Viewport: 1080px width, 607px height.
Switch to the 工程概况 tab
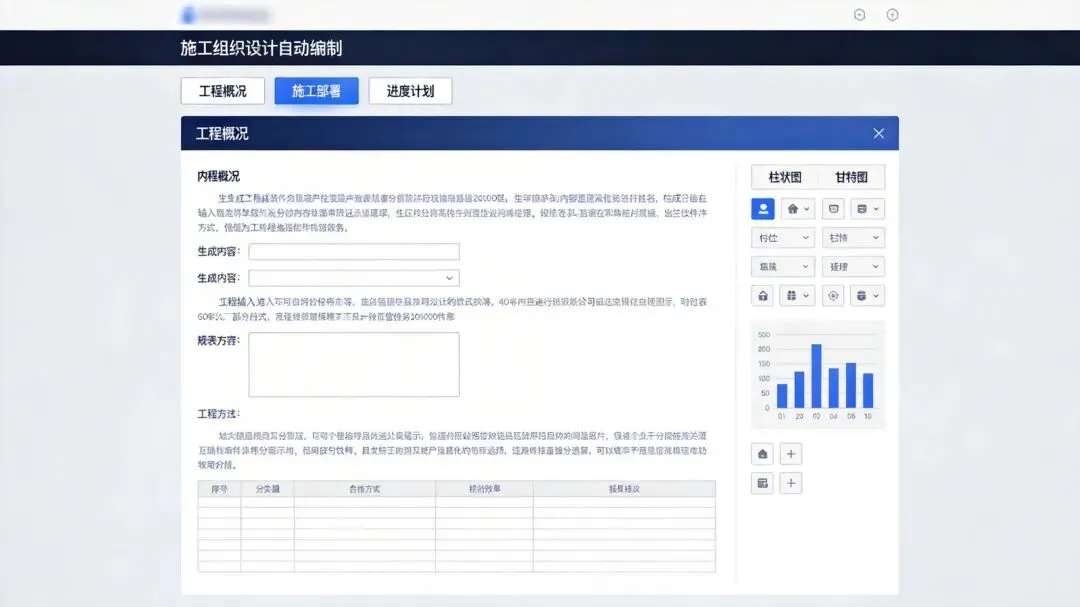pos(222,91)
